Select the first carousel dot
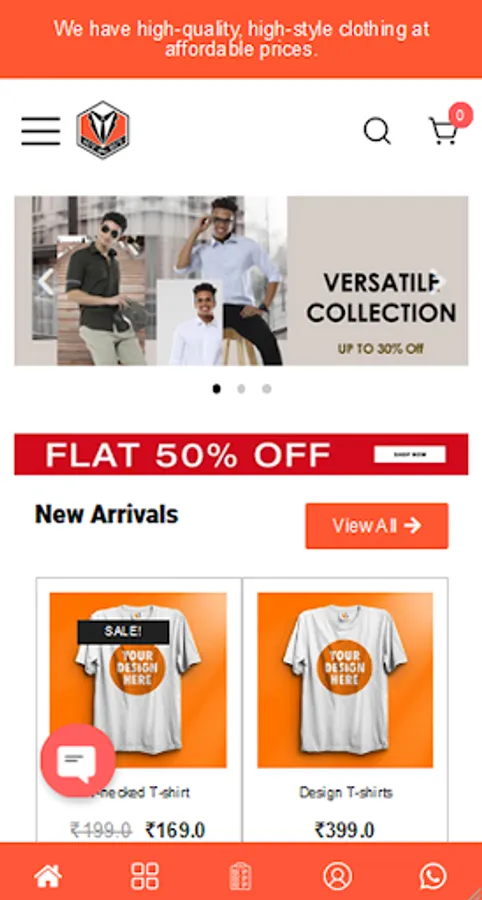 coord(216,389)
